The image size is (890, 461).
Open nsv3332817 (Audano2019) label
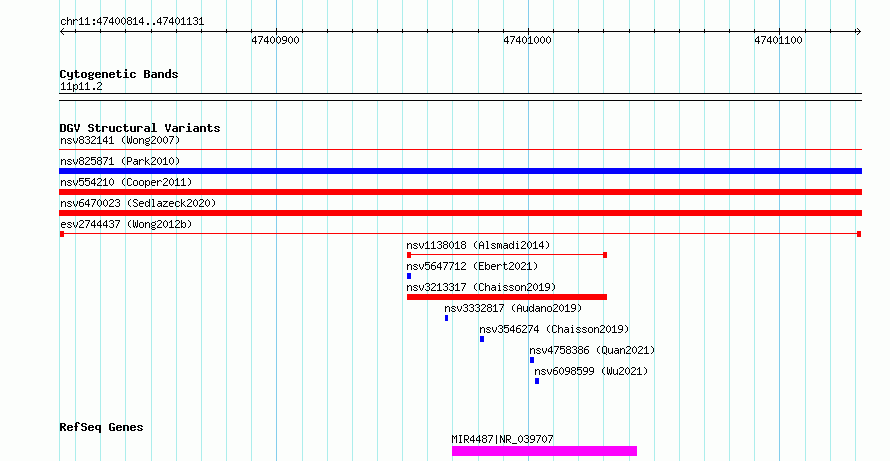pyautogui.click(x=513, y=308)
